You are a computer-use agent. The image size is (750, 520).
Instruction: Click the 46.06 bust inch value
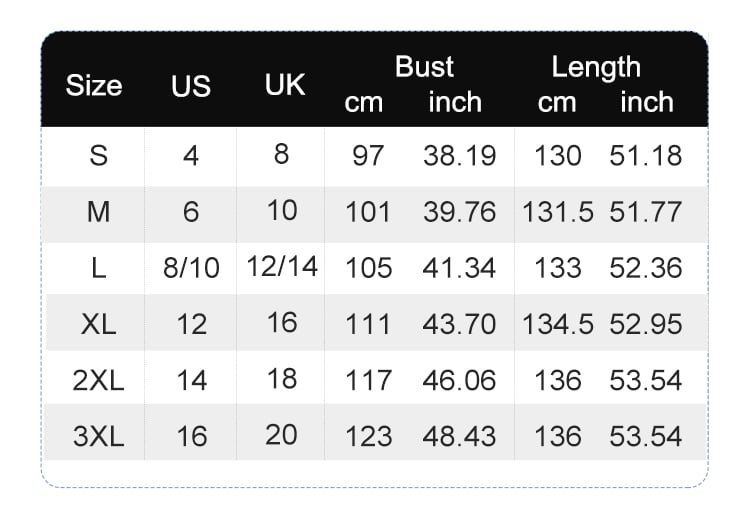coord(459,380)
